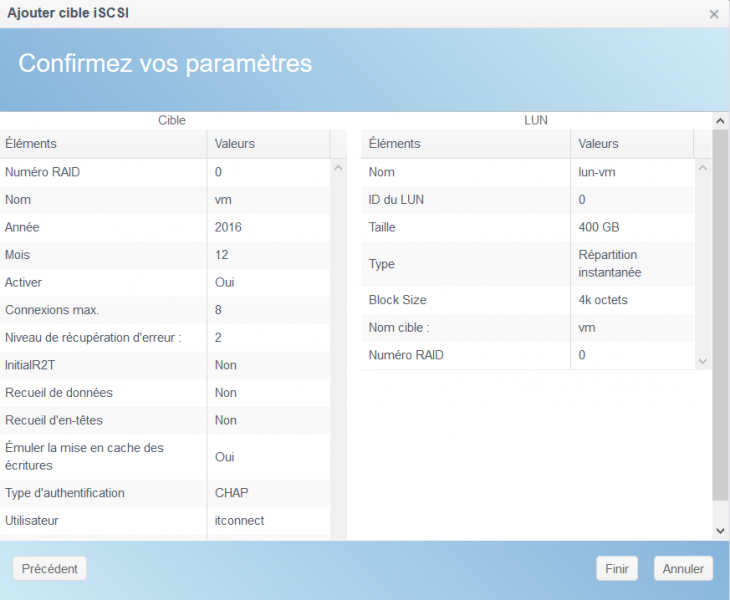730x600 pixels.
Task: Select the ID du LUN row
Action: (465, 199)
